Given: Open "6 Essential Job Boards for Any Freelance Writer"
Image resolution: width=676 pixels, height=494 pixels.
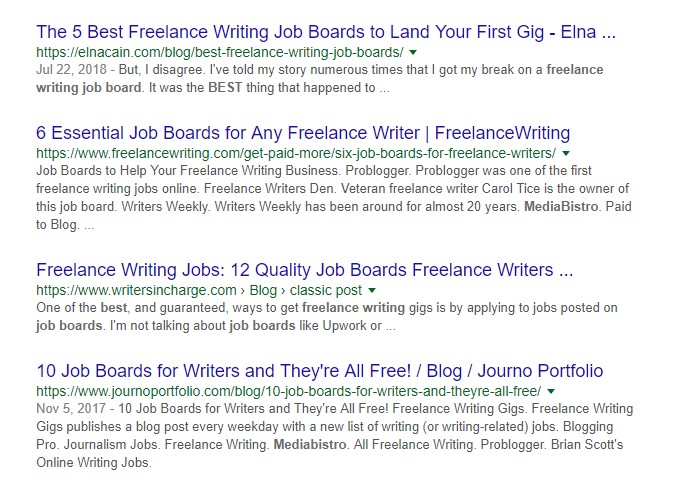Looking at the screenshot, I should pos(303,133).
